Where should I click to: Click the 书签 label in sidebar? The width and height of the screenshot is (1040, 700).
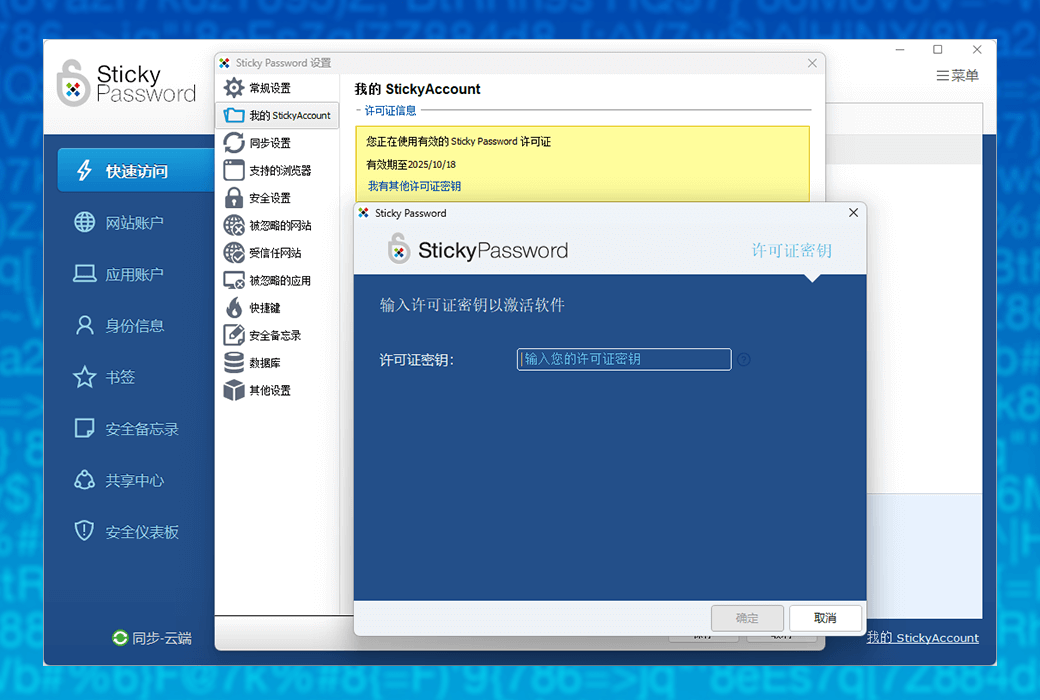[120, 378]
